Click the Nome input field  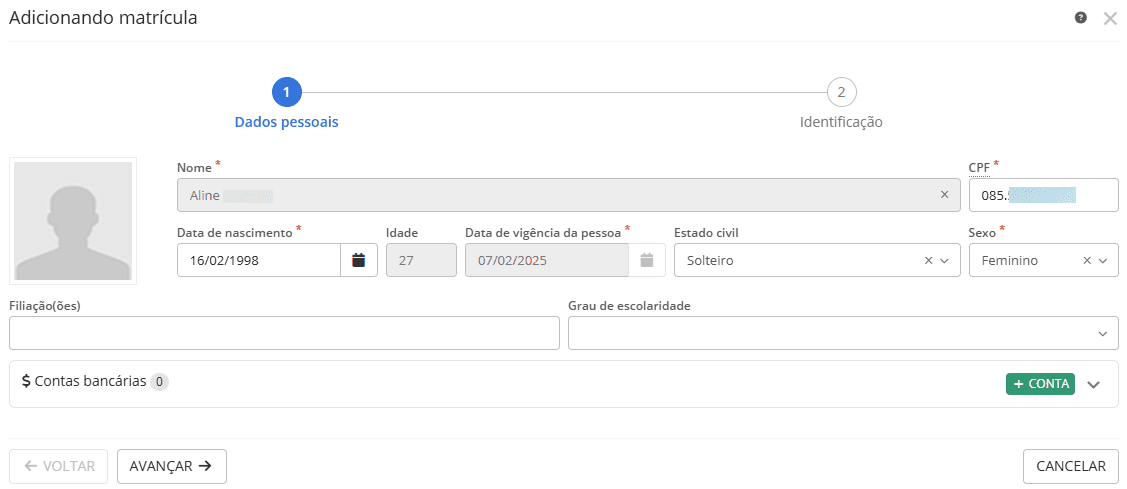tap(569, 195)
